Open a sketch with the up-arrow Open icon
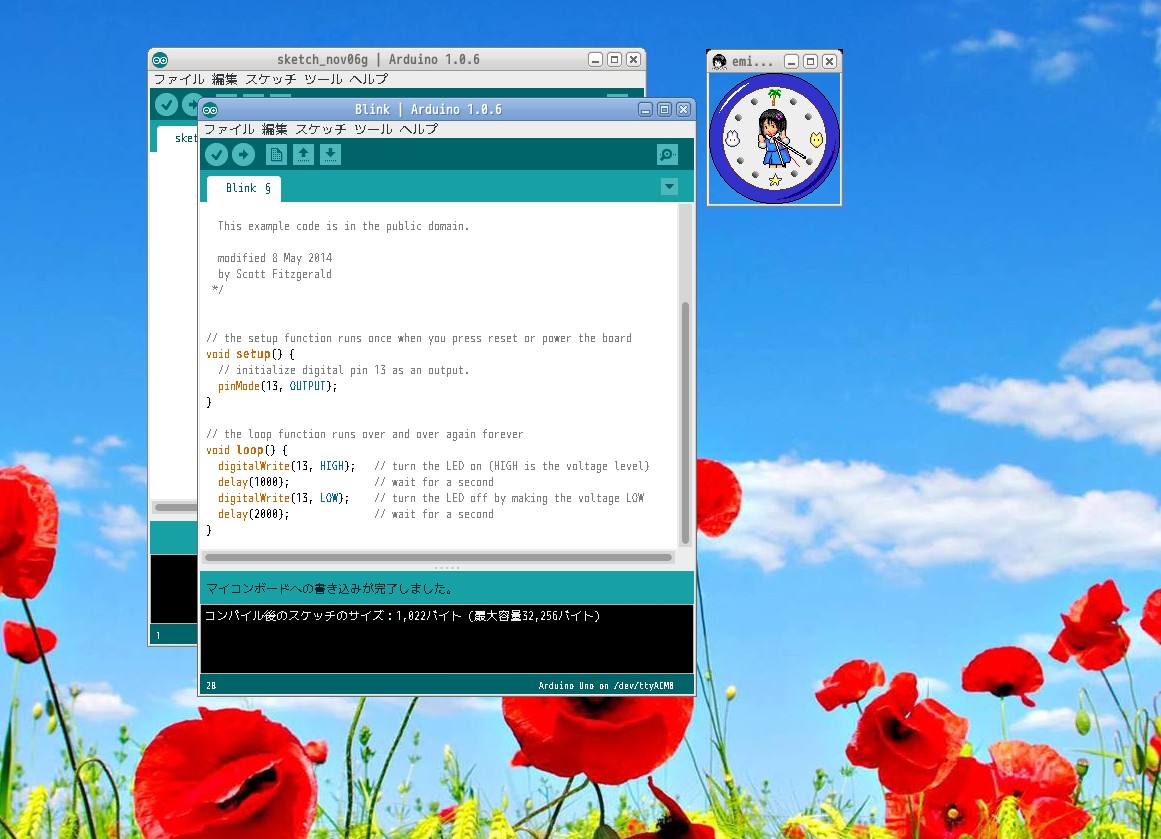The width and height of the screenshot is (1161, 839). click(x=303, y=154)
